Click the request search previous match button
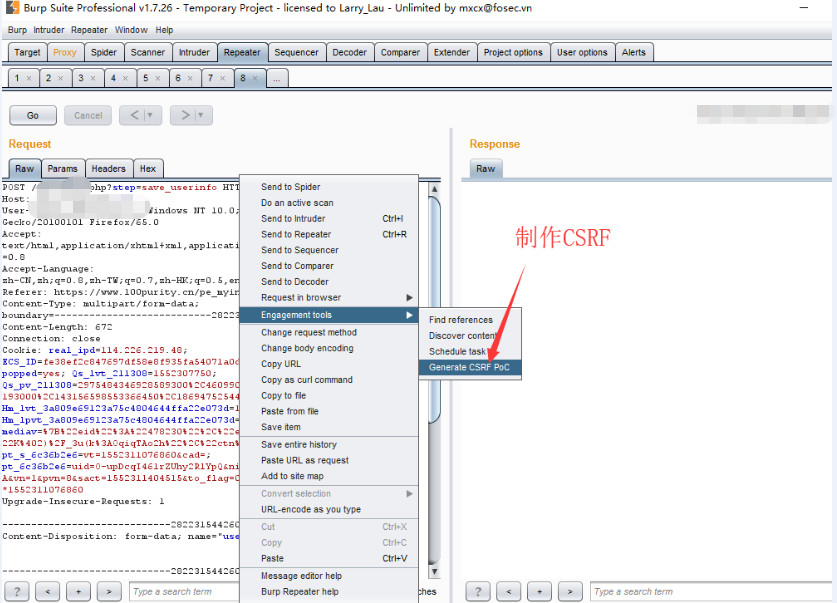The image size is (837, 603). [x=48, y=591]
